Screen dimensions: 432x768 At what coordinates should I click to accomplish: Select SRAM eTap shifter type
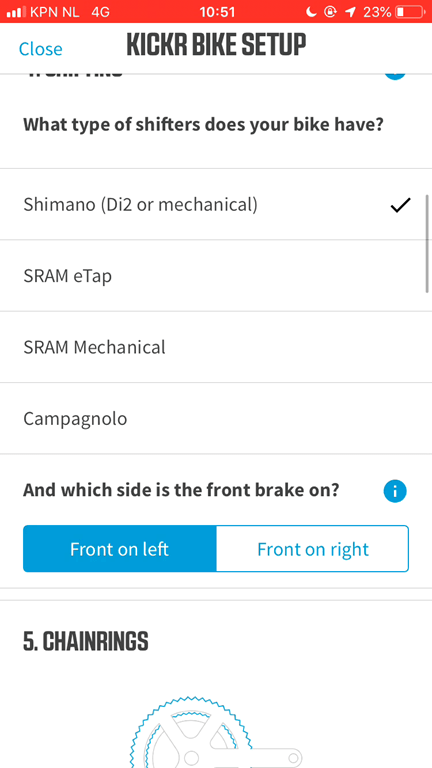(216, 275)
